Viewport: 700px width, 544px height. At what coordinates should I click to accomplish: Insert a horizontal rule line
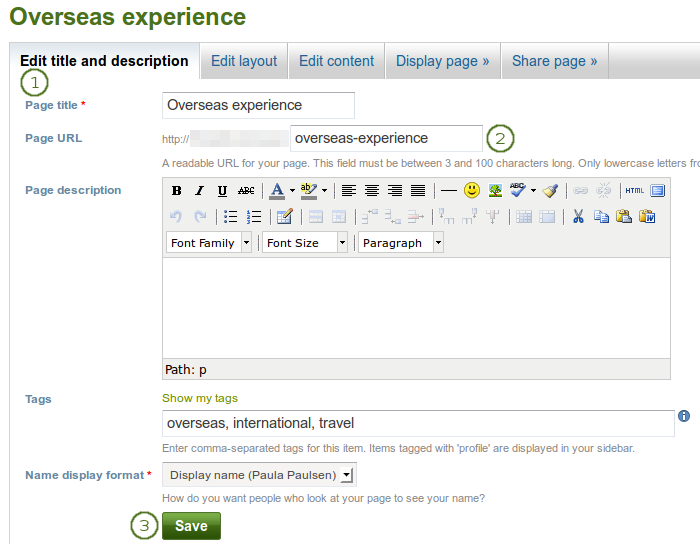tap(449, 191)
